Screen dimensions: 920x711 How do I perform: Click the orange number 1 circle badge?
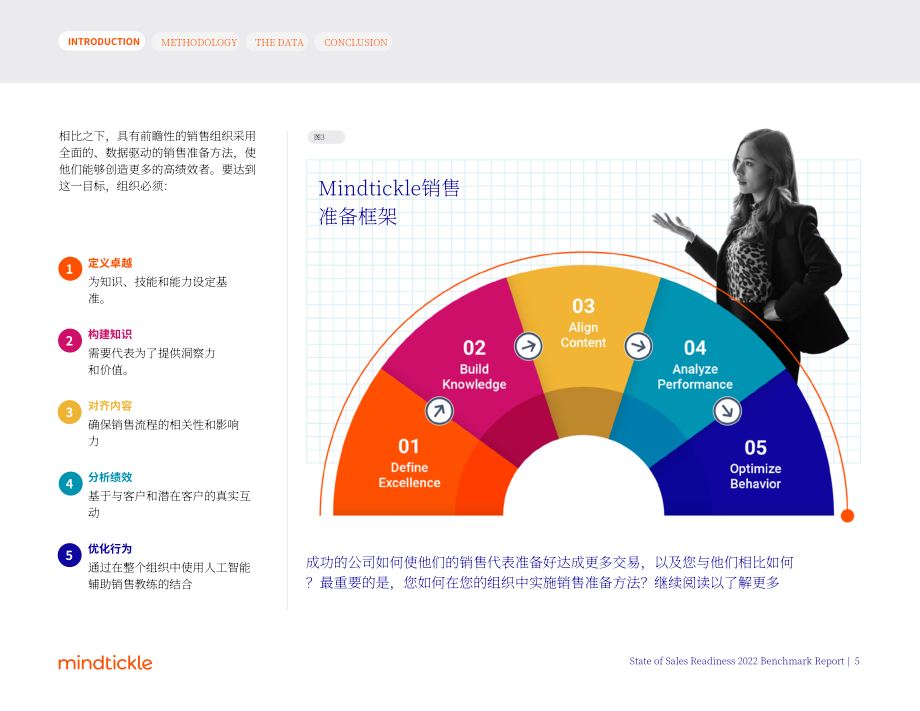(70, 269)
